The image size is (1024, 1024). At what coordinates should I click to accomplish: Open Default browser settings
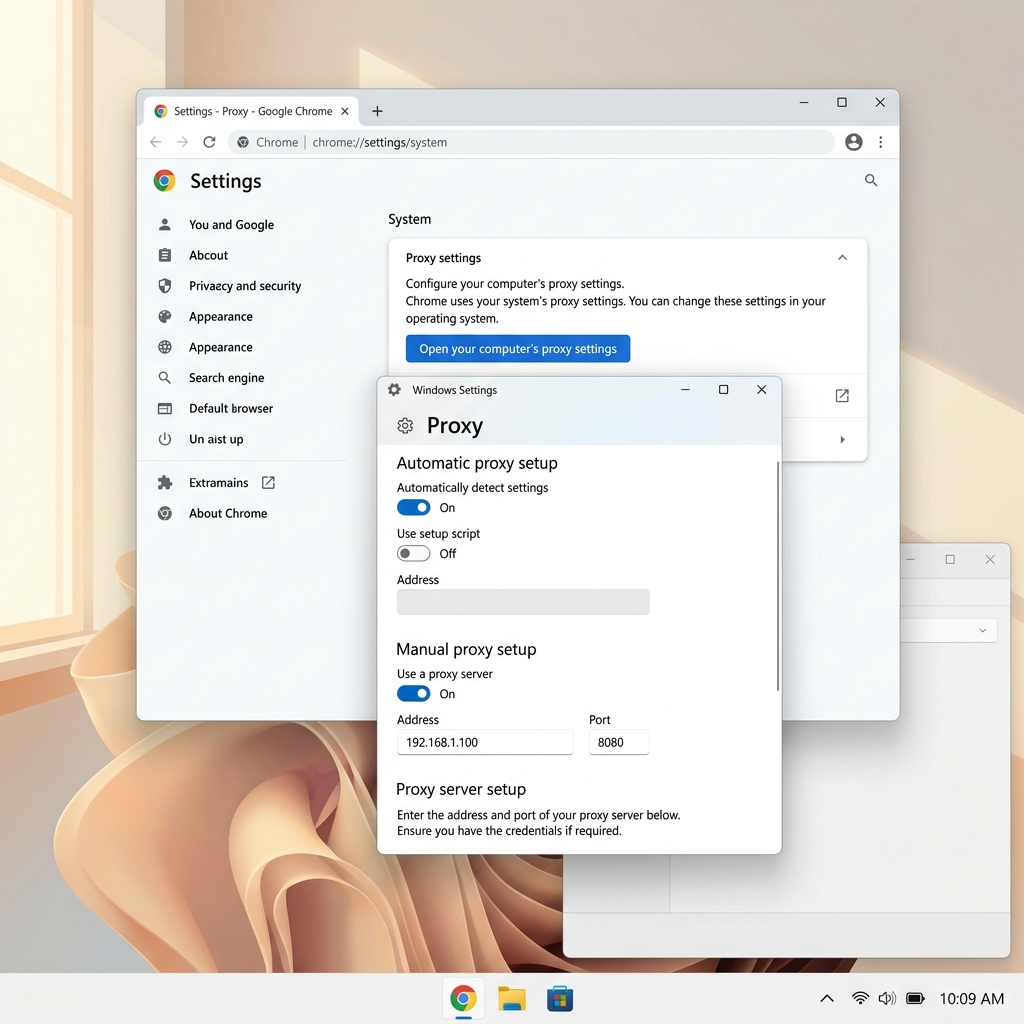tap(231, 409)
